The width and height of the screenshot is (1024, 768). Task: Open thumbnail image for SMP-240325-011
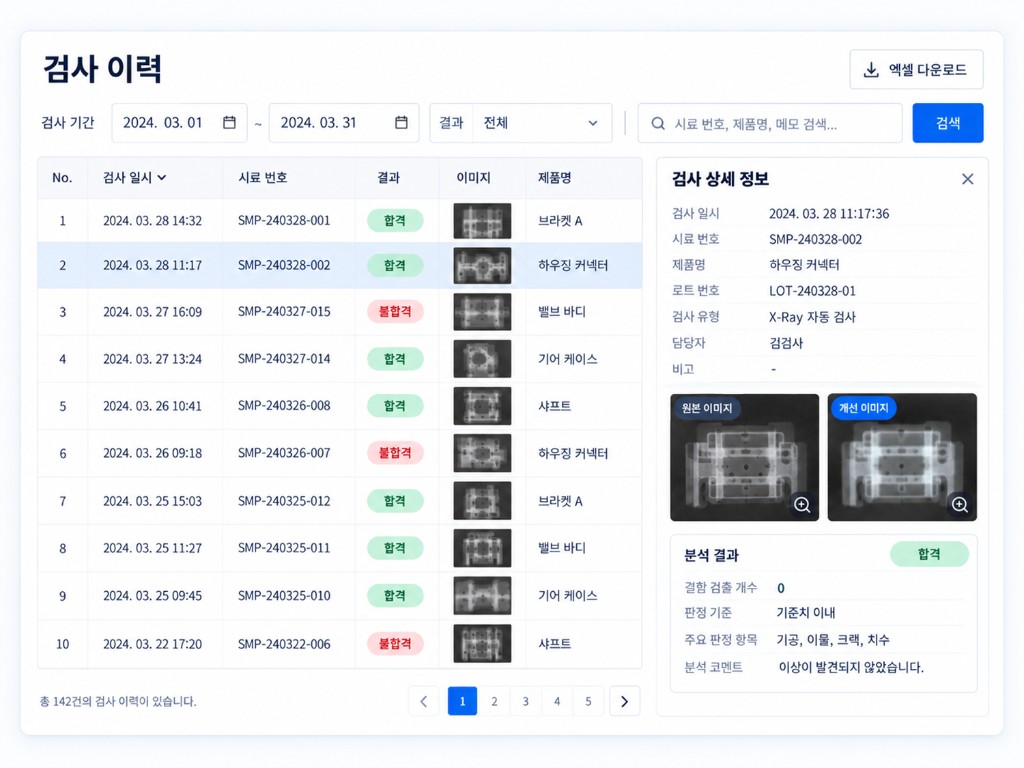pos(483,548)
